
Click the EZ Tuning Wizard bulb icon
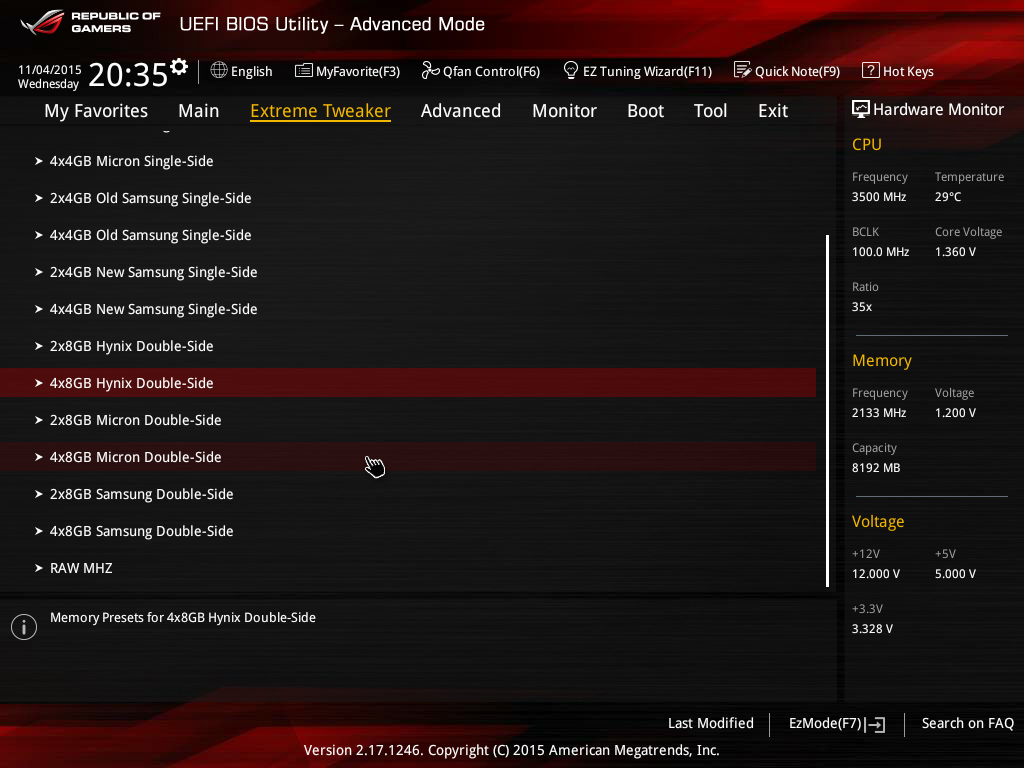click(570, 70)
